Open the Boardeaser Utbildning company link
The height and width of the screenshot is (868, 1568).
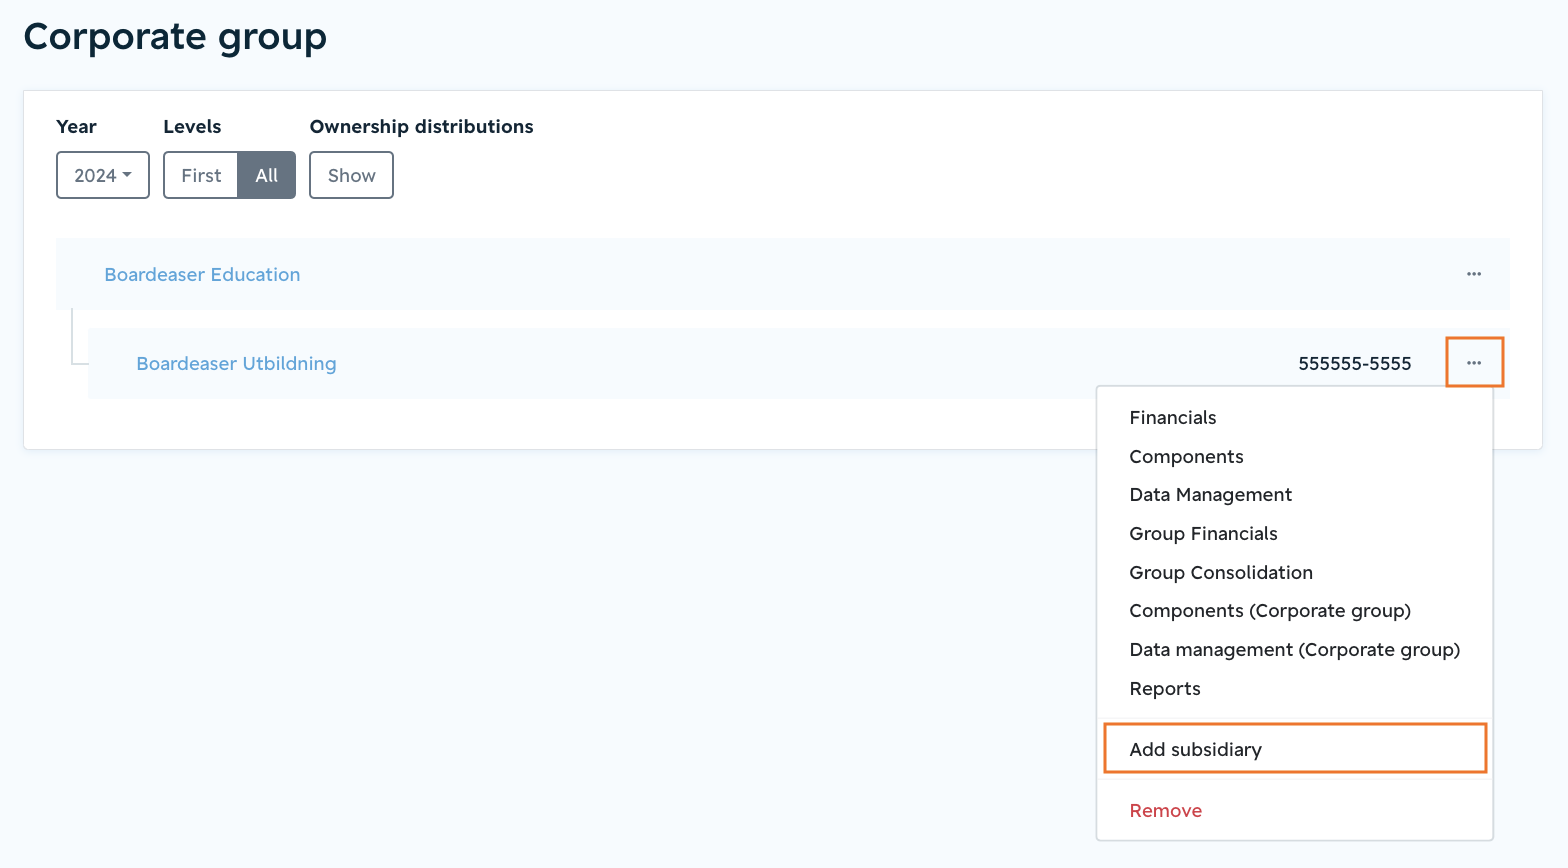point(236,363)
